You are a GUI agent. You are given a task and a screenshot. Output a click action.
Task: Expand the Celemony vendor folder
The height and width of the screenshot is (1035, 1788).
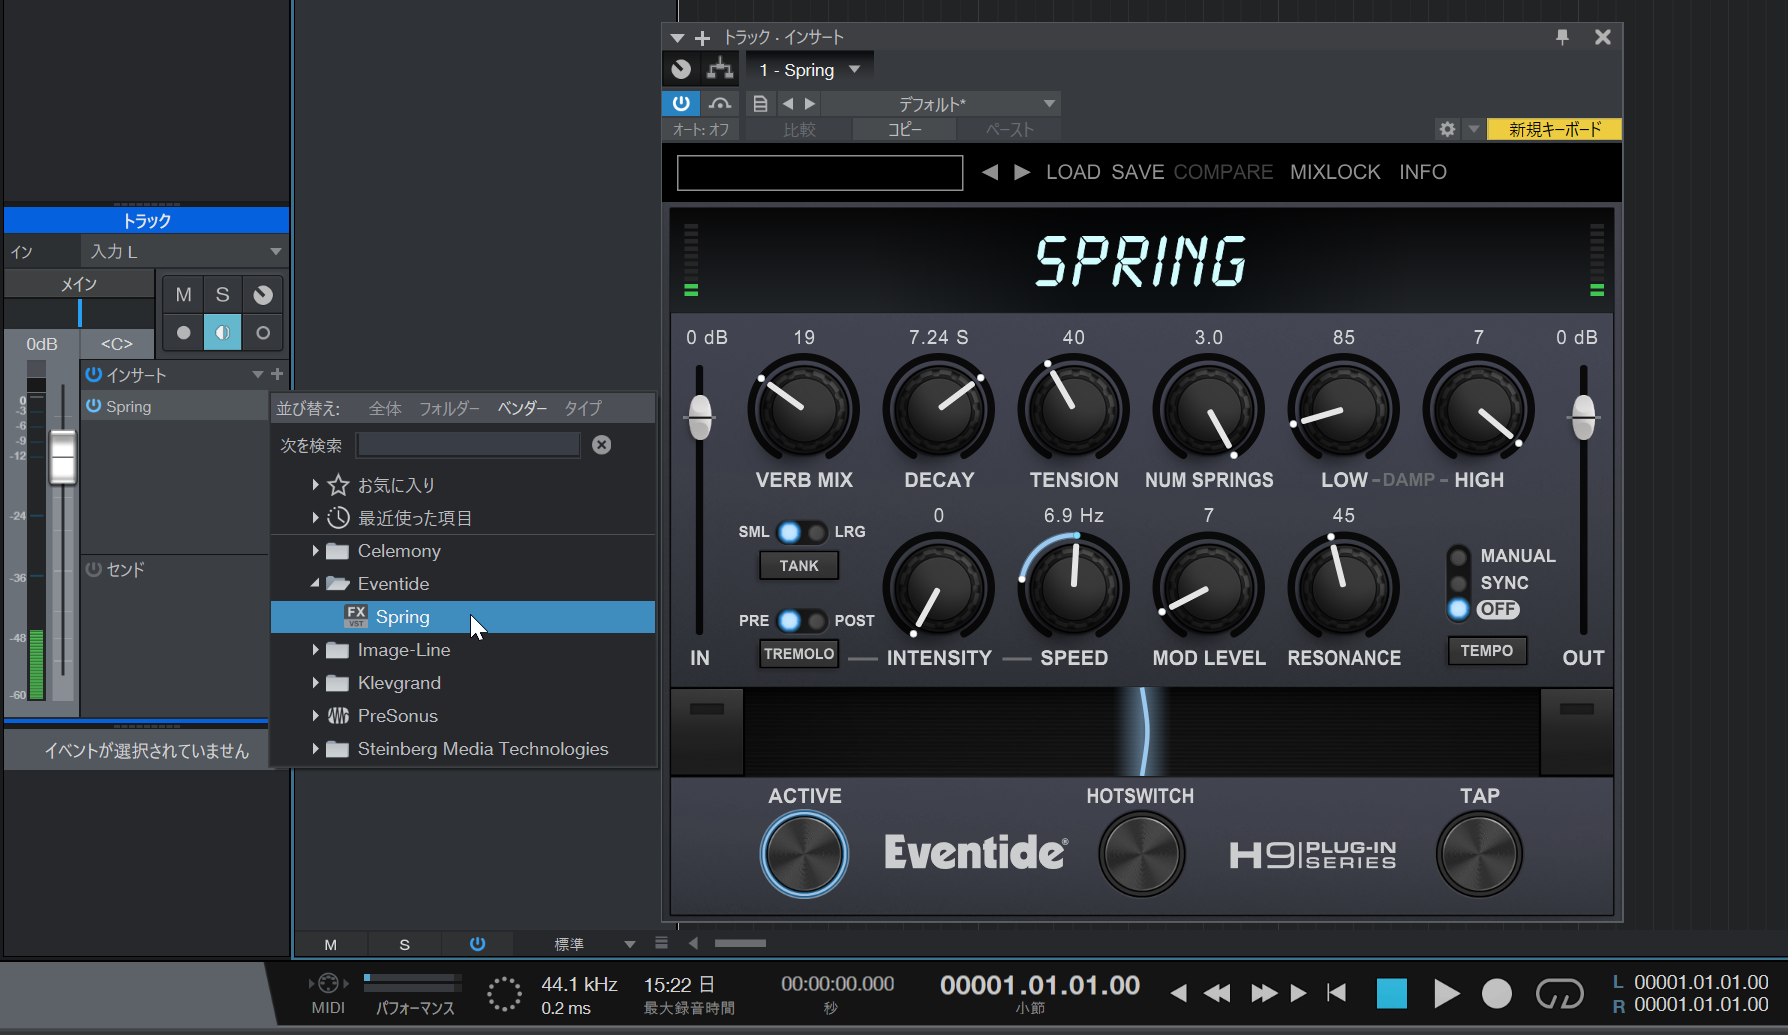tap(315, 551)
